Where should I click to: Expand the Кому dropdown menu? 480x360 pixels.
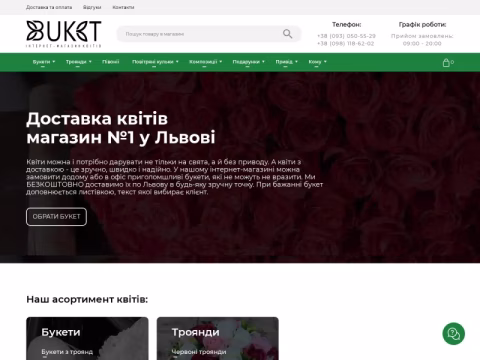pyautogui.click(x=317, y=62)
